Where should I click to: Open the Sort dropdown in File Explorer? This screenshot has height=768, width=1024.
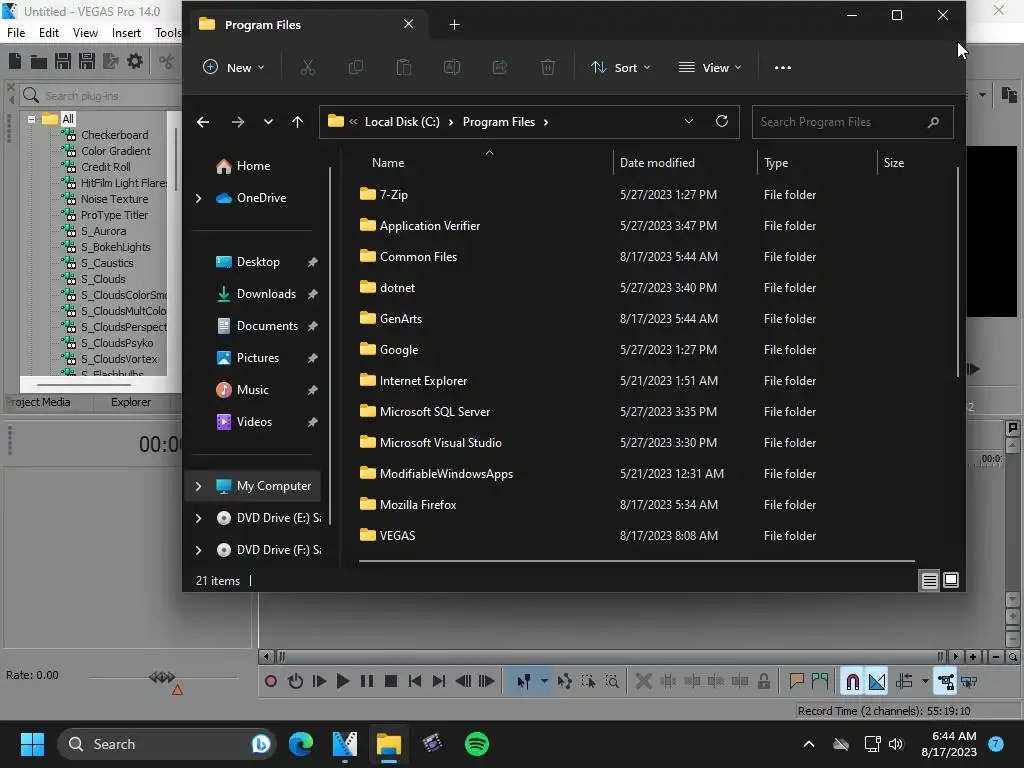pos(620,67)
